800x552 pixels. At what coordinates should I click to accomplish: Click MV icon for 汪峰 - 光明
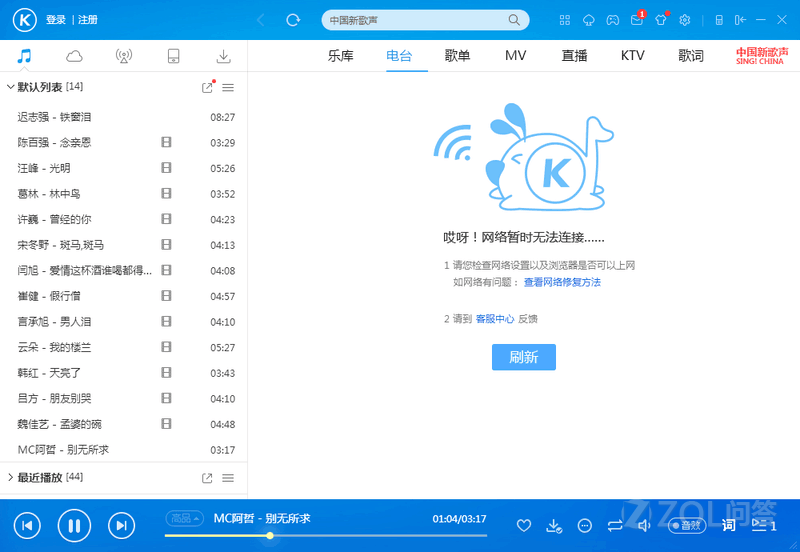[166, 168]
